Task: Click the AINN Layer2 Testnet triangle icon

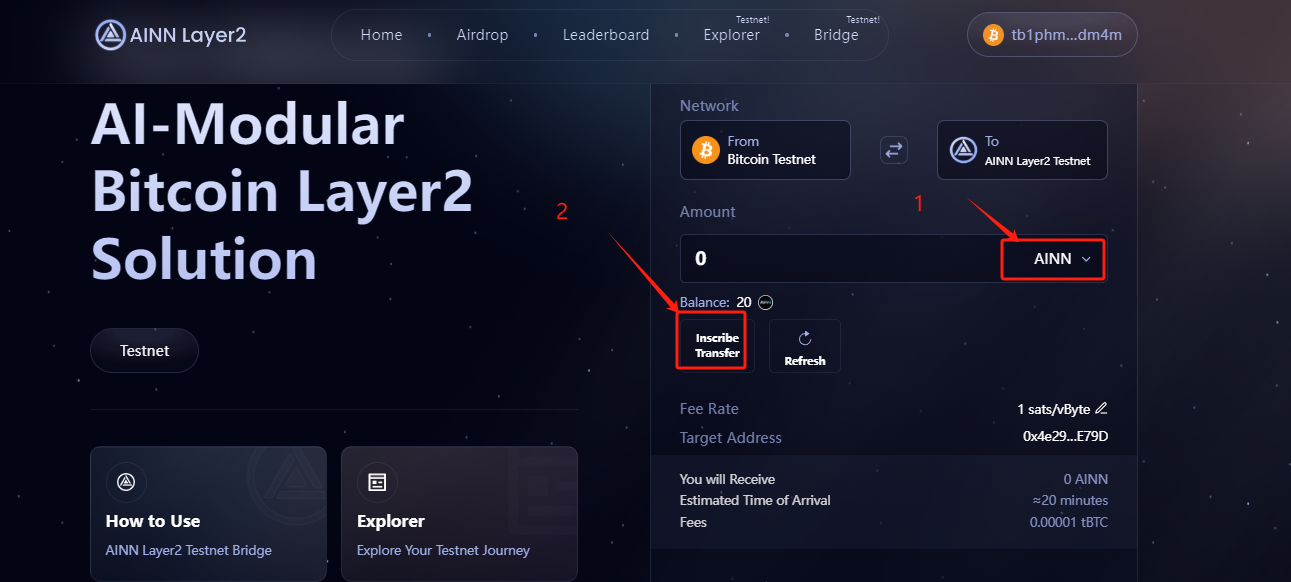Action: 963,150
